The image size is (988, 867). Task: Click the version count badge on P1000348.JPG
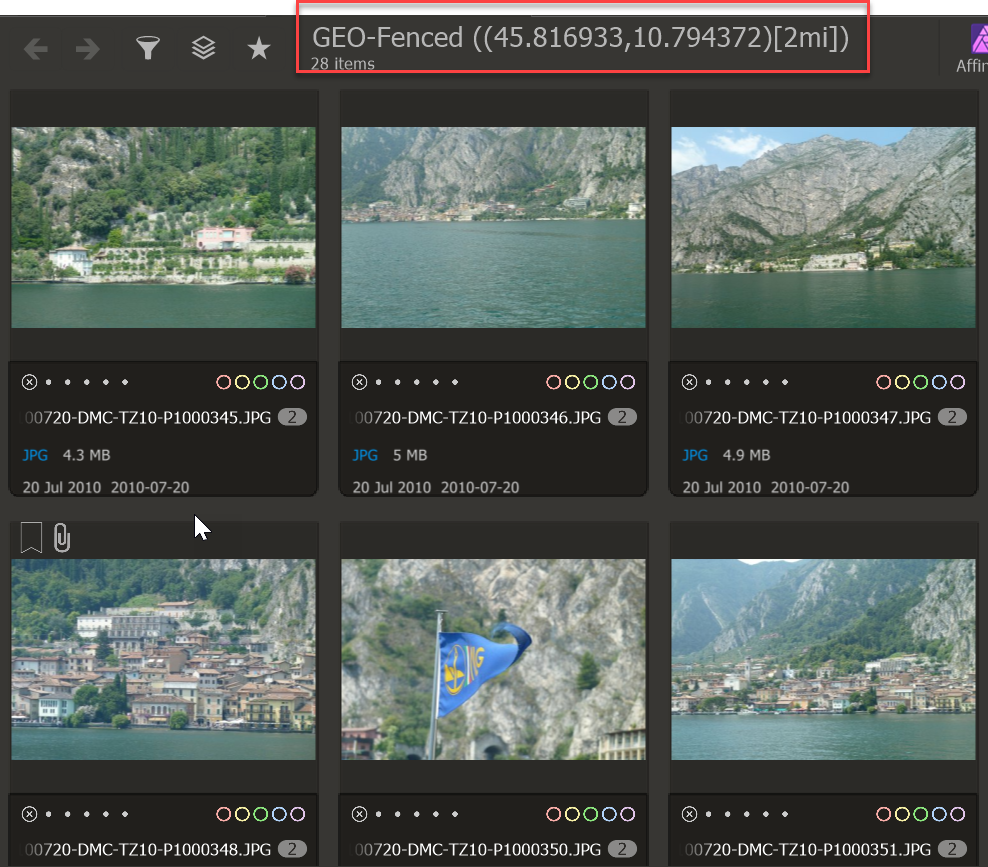[x=292, y=849]
